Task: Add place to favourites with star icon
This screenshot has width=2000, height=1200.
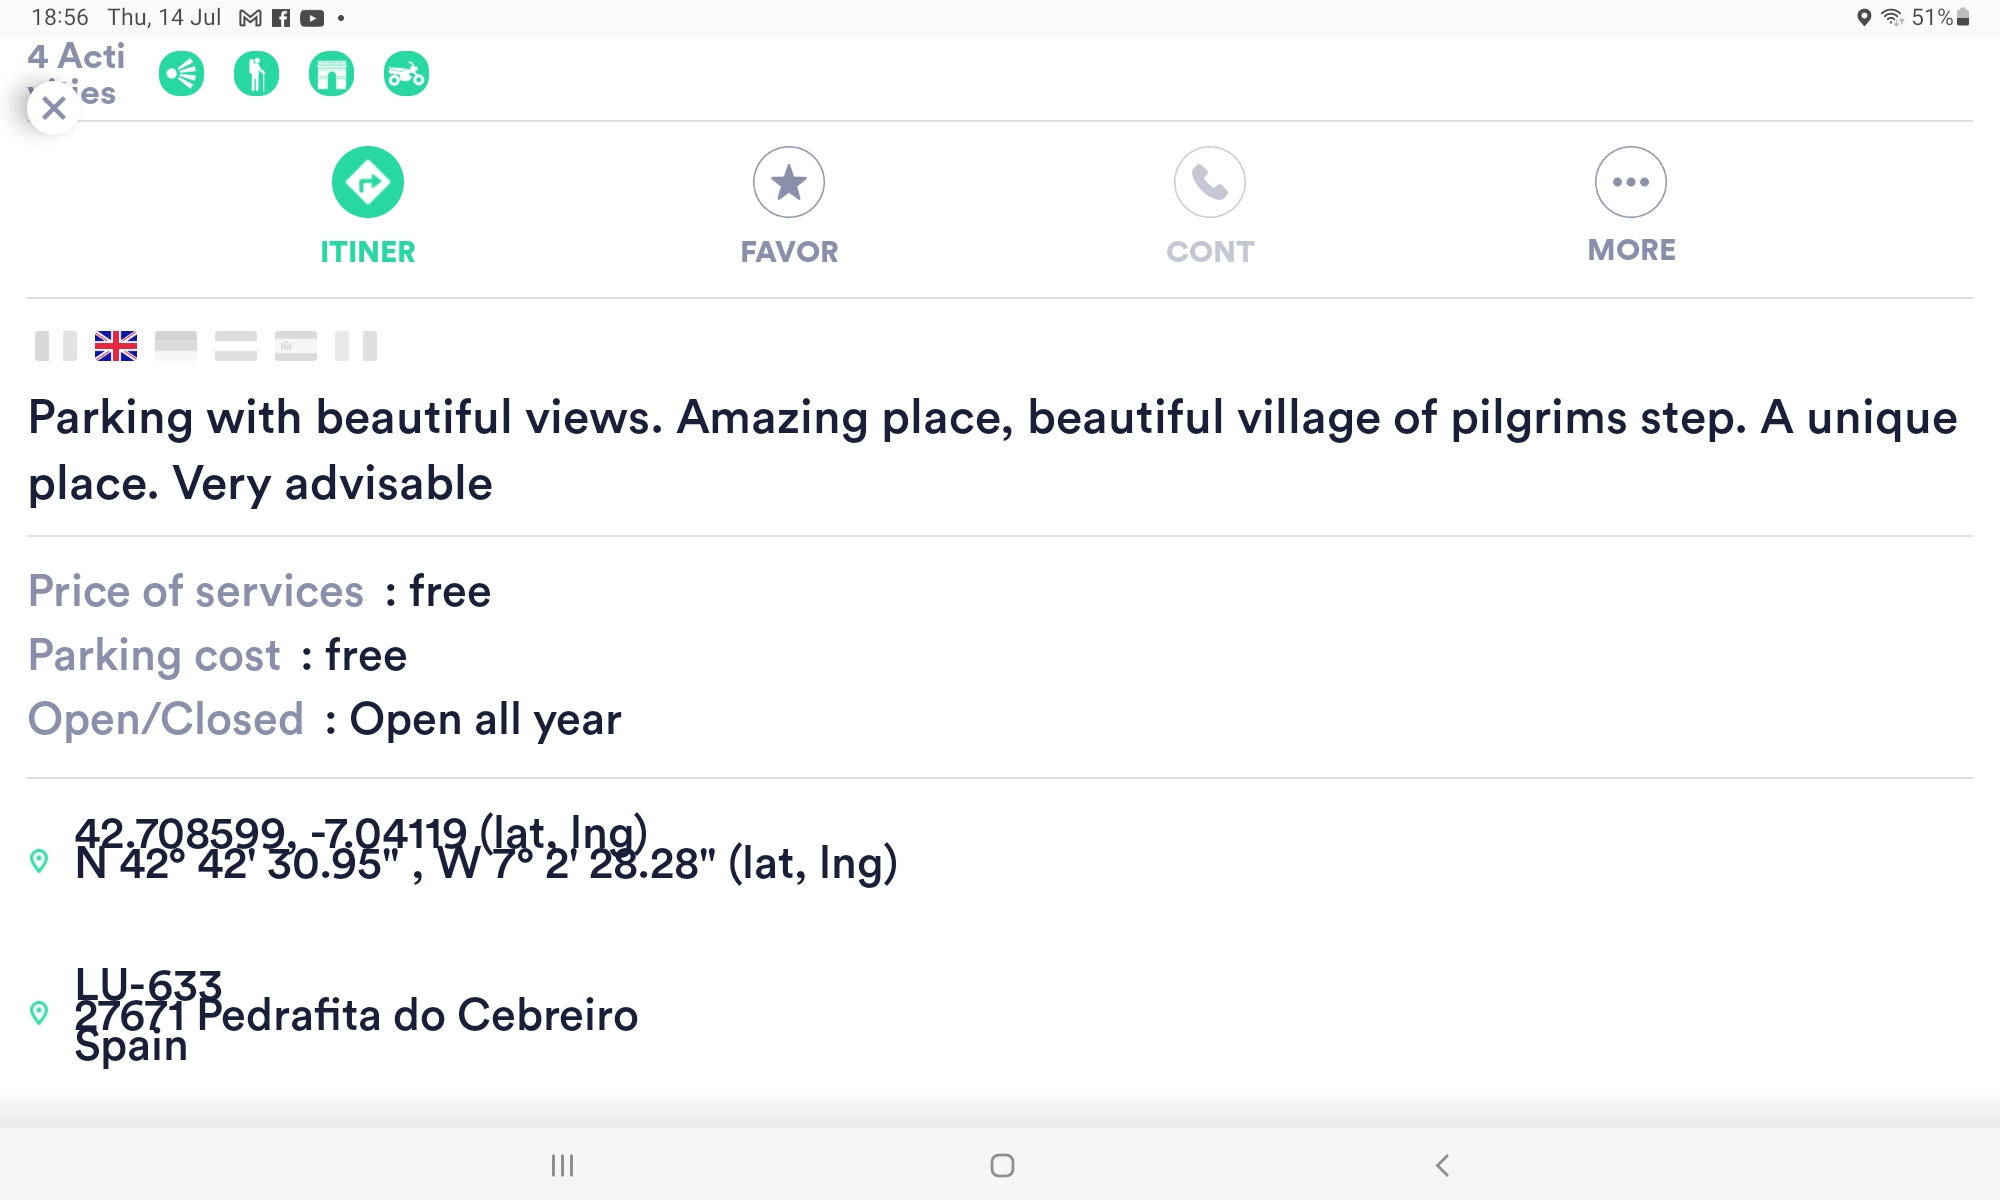Action: [x=789, y=182]
